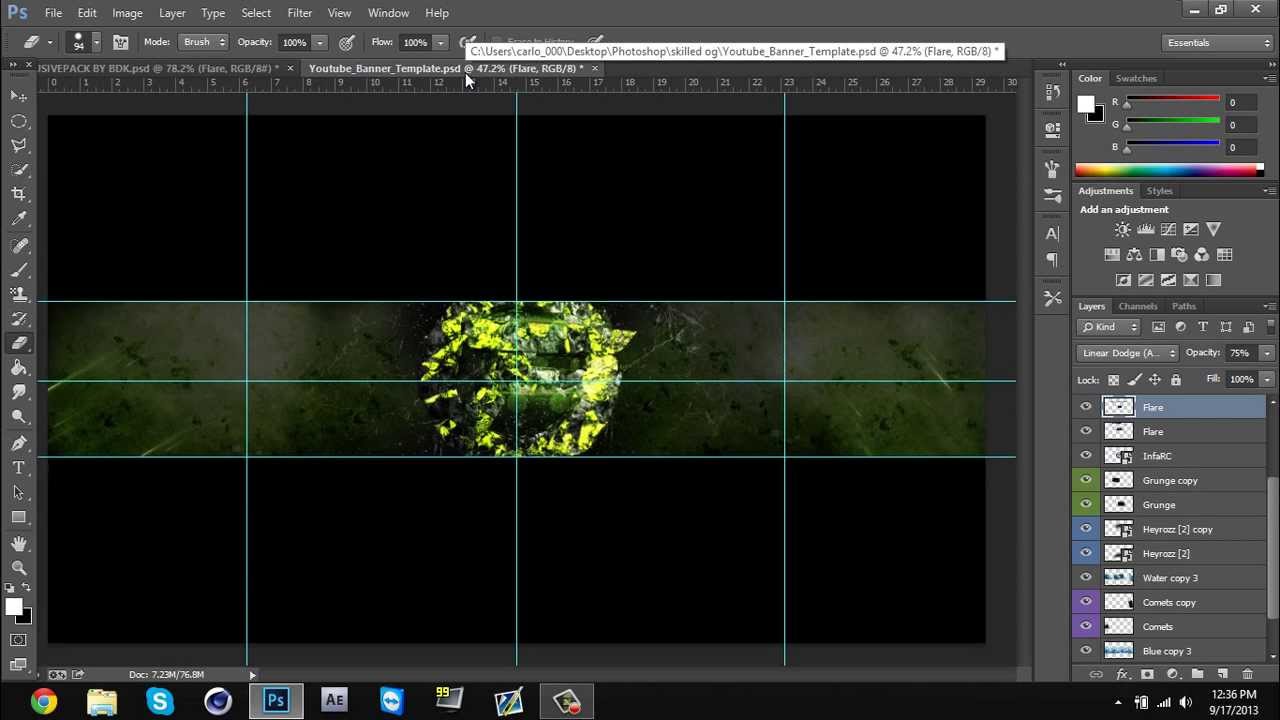This screenshot has height=720, width=1280.
Task: Select the Clone Stamp tool
Action: click(19, 294)
